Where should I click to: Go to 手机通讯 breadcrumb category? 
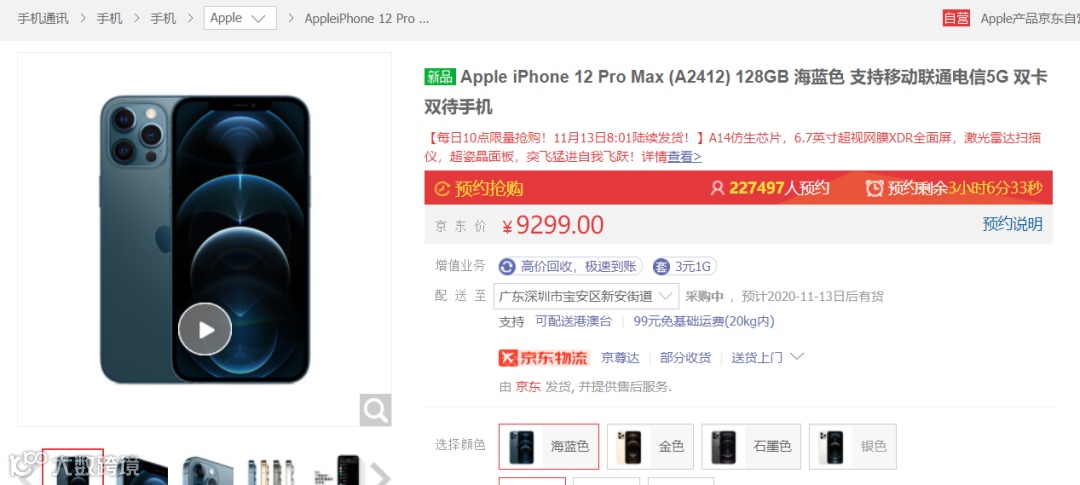click(x=43, y=19)
